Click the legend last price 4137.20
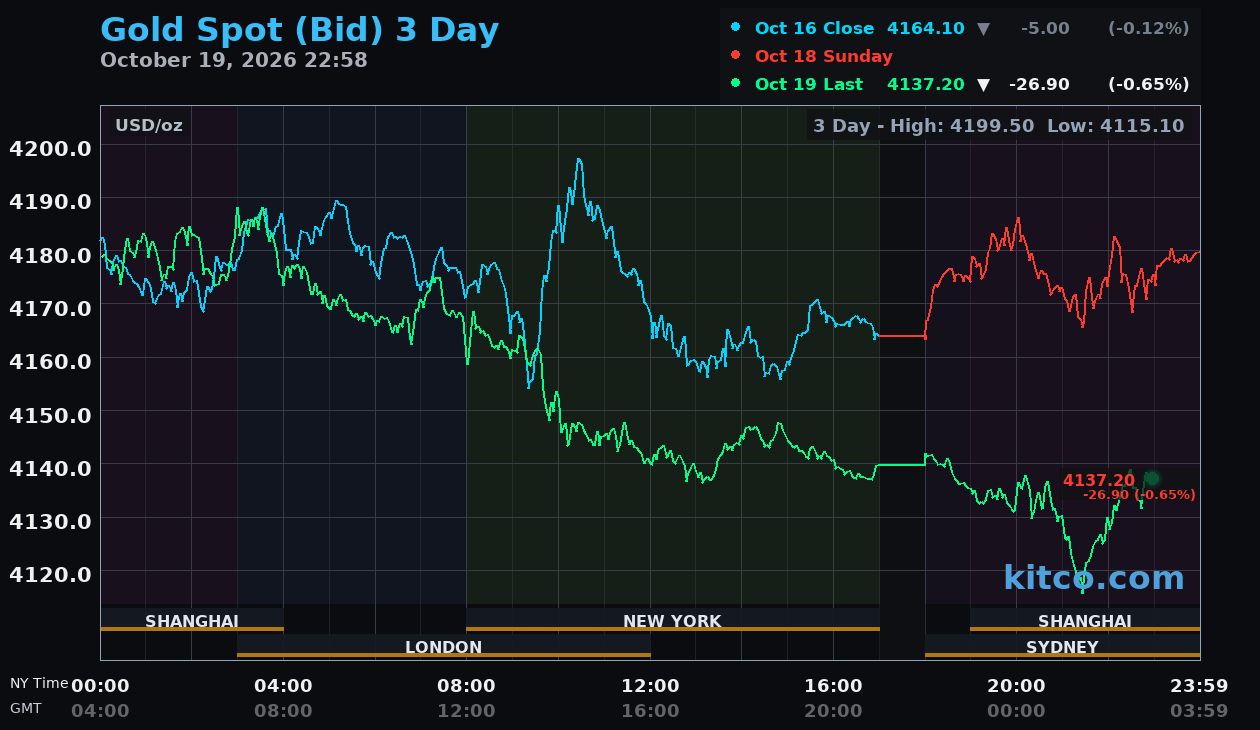The image size is (1260, 730). click(x=926, y=84)
